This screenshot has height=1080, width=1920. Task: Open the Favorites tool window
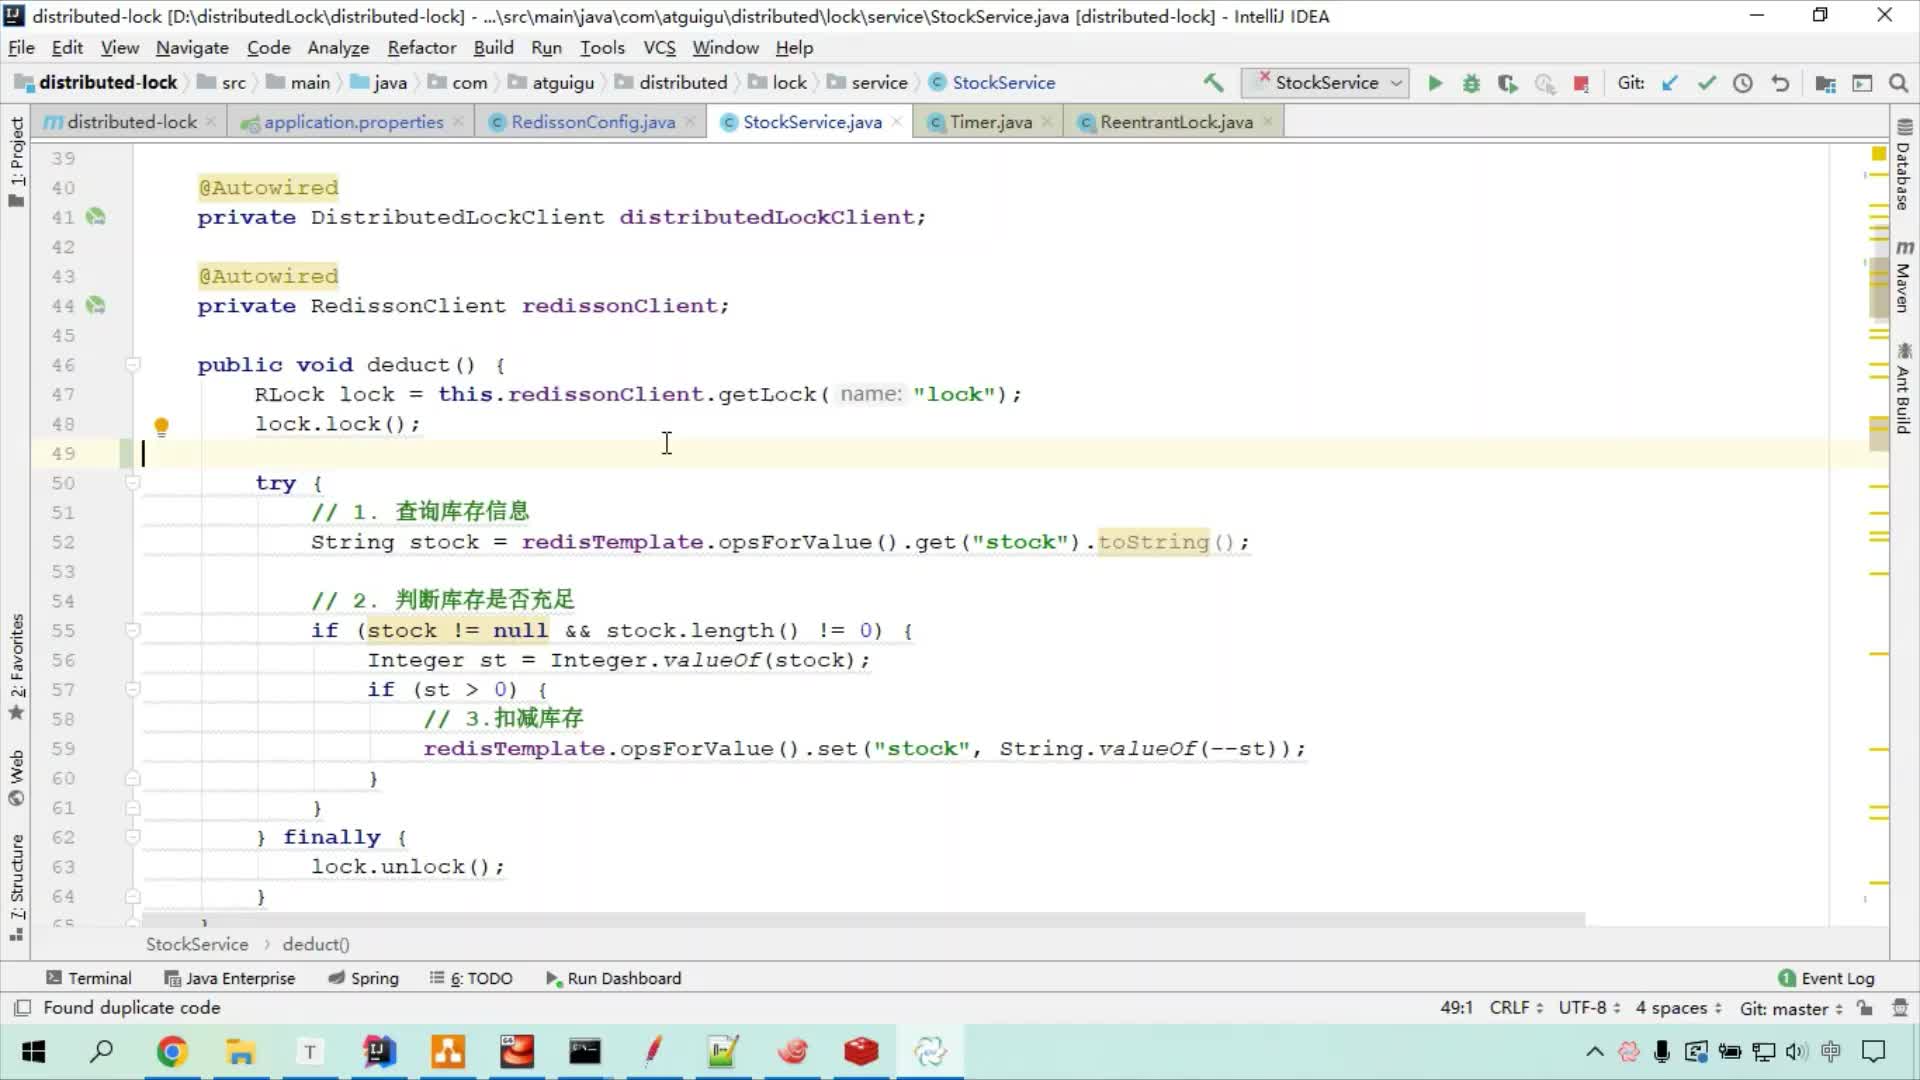coord(16,665)
